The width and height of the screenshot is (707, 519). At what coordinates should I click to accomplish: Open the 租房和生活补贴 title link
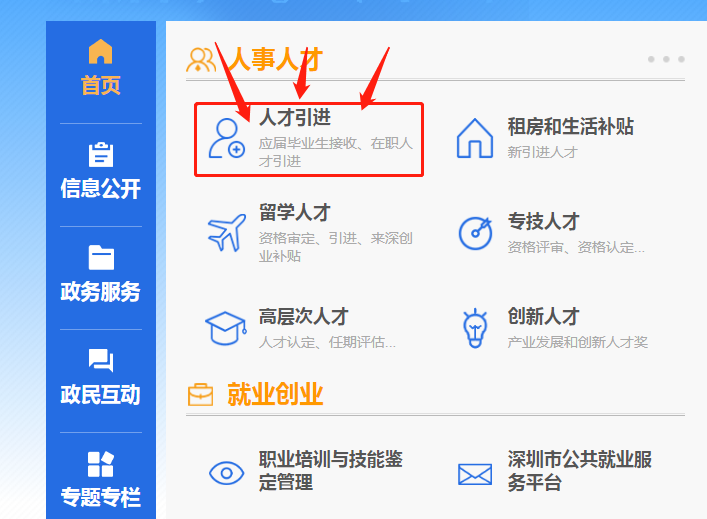(571, 126)
